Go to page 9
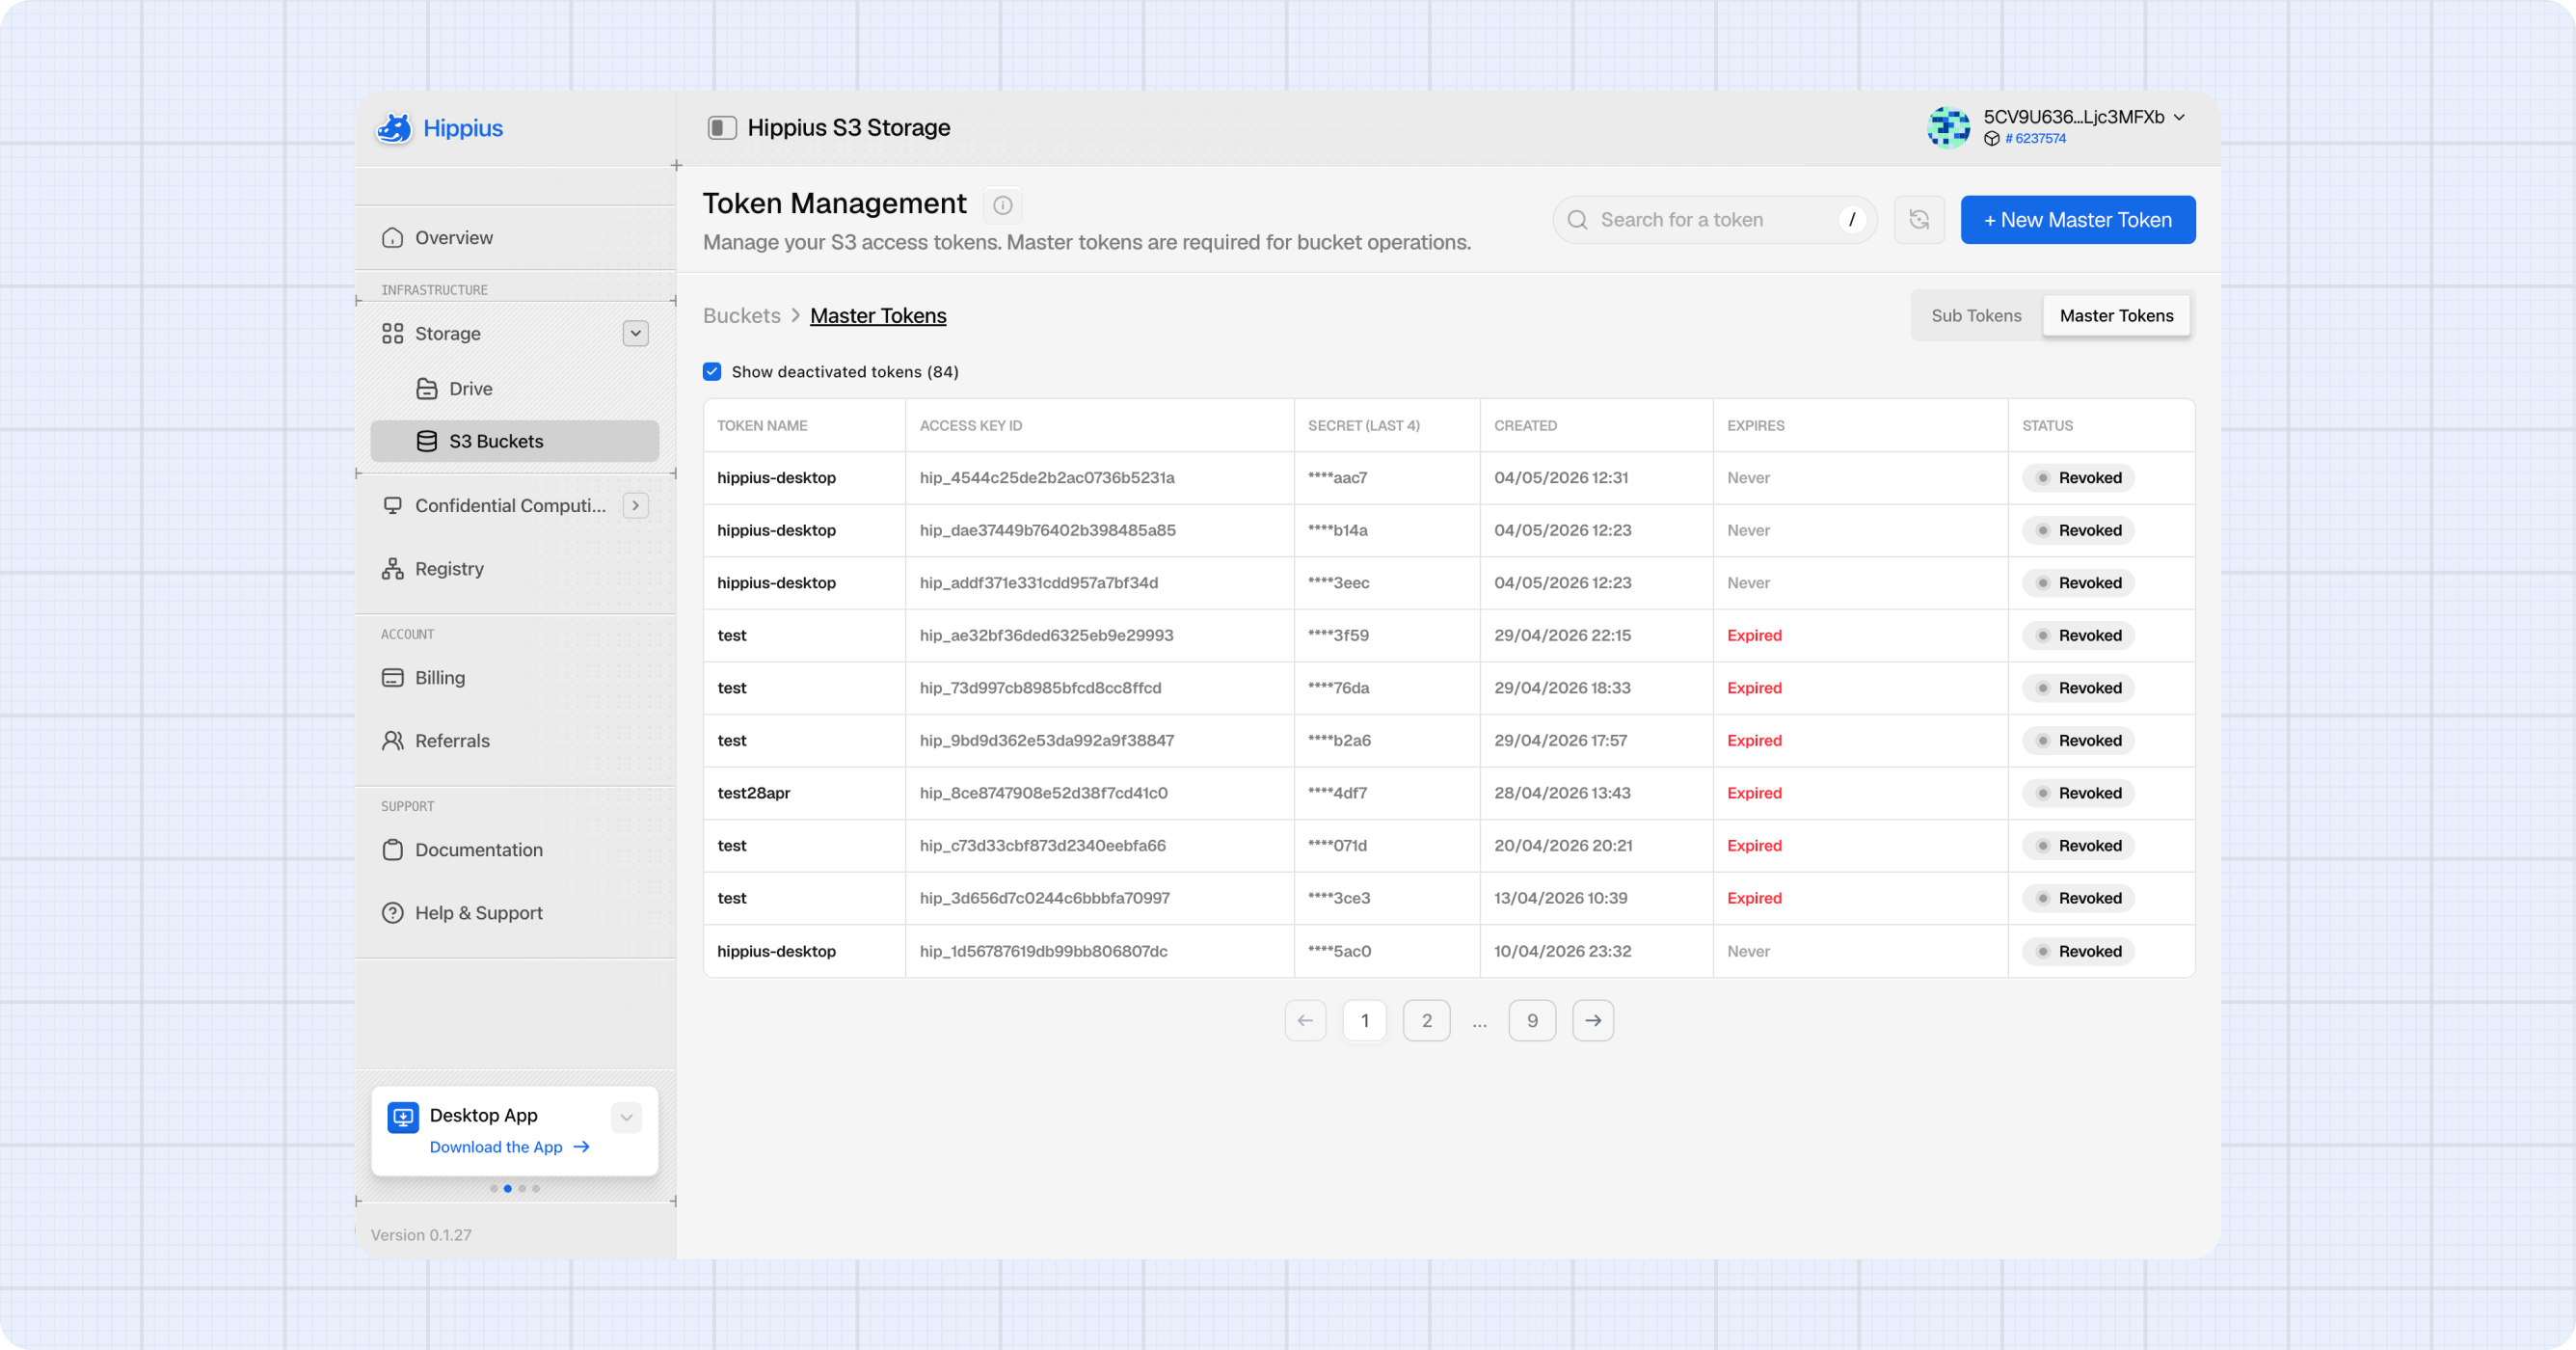This screenshot has height=1350, width=2576. click(1532, 1021)
